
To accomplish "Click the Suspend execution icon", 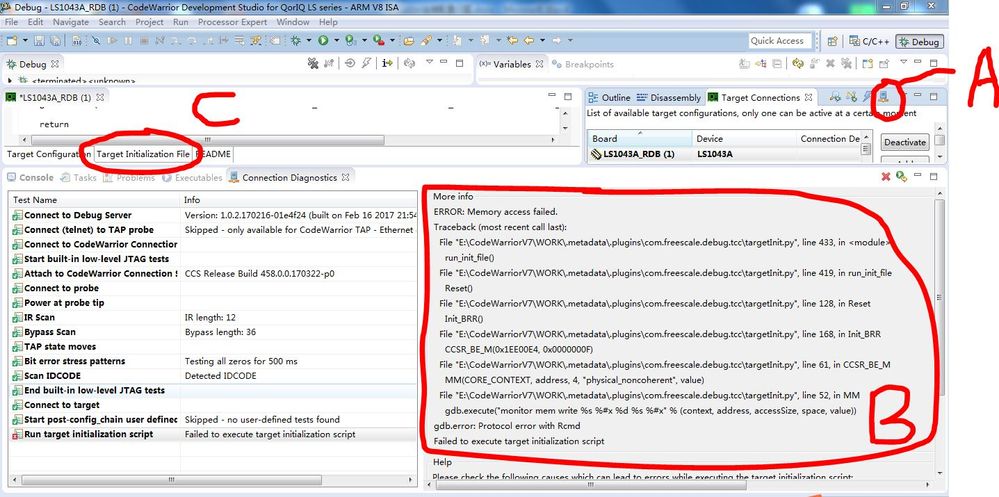I will pyautogui.click(x=128, y=40).
